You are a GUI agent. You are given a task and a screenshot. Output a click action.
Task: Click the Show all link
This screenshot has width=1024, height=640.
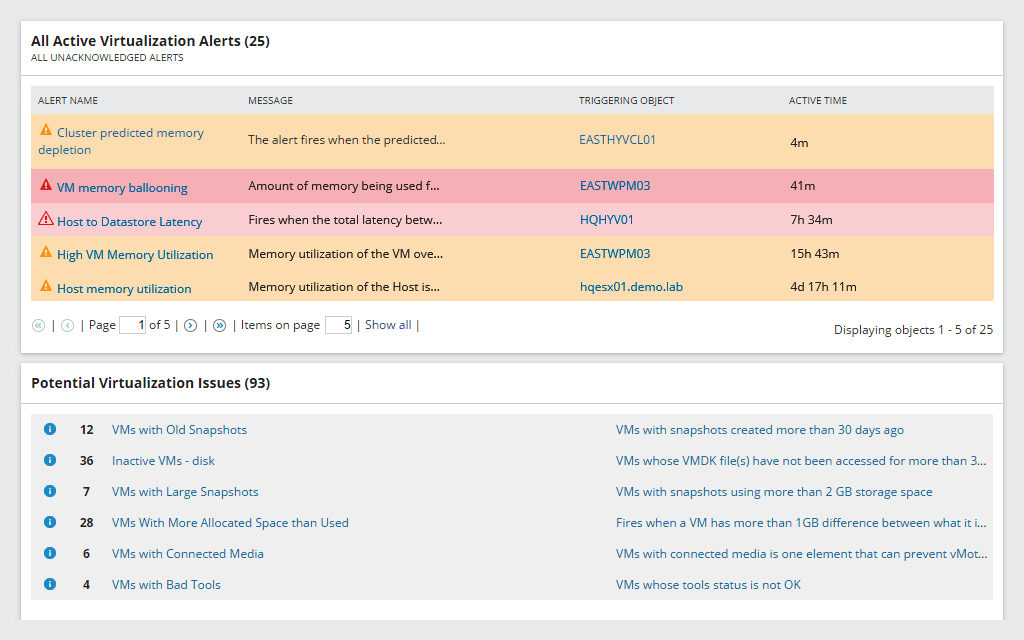(387, 324)
